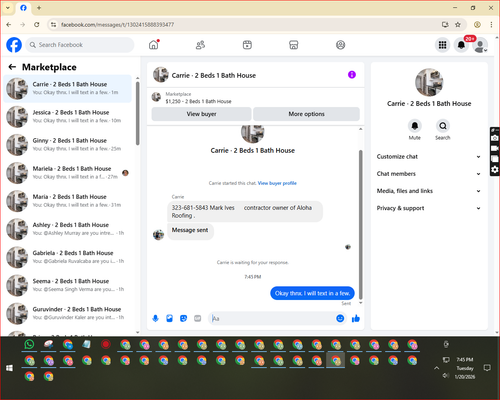This screenshot has width=500, height=400.
Task: Choose a sticker icon in composer
Action: [184, 318]
